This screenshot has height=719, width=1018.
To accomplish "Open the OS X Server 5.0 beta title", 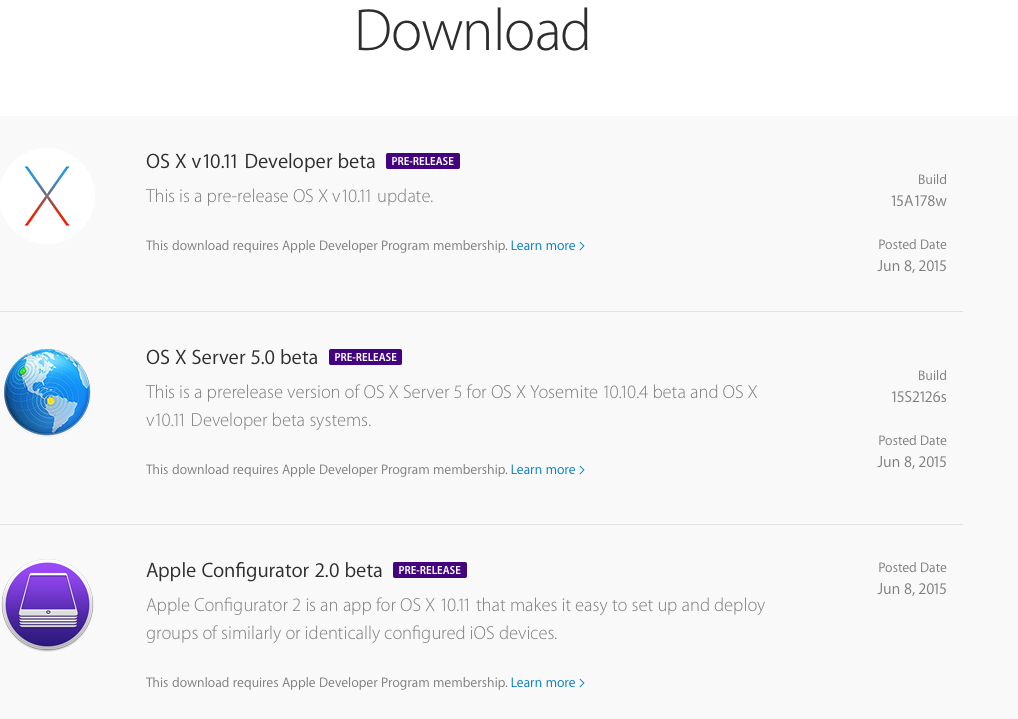I will coord(232,357).
